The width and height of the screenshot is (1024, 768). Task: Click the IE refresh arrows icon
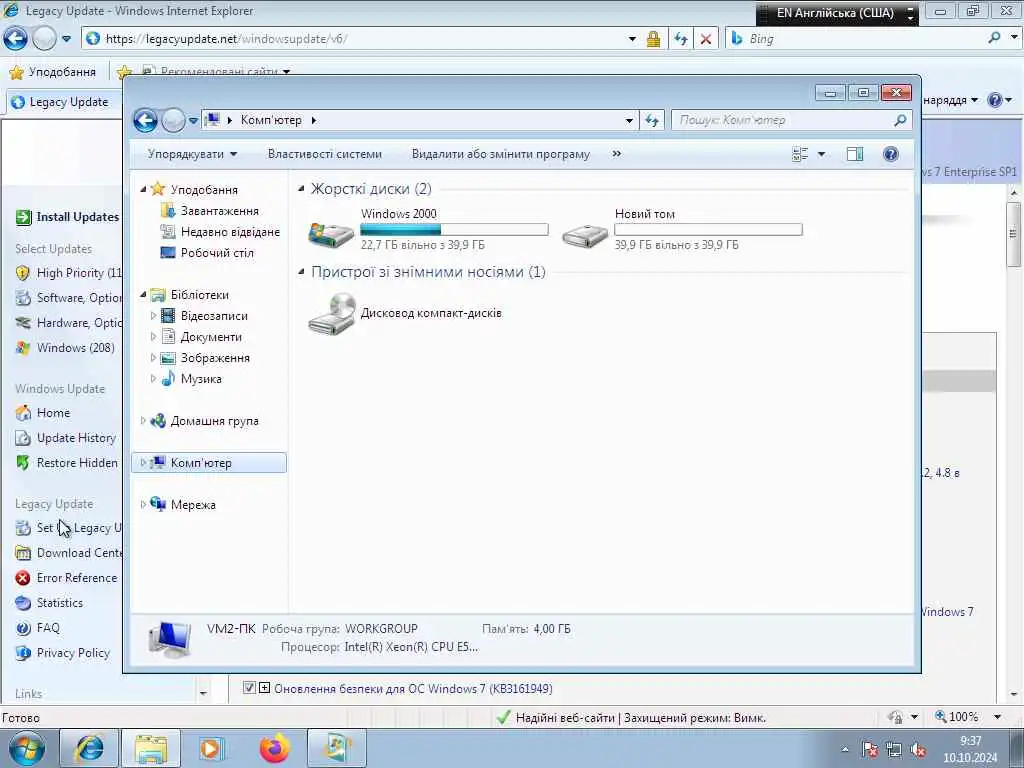(681, 39)
